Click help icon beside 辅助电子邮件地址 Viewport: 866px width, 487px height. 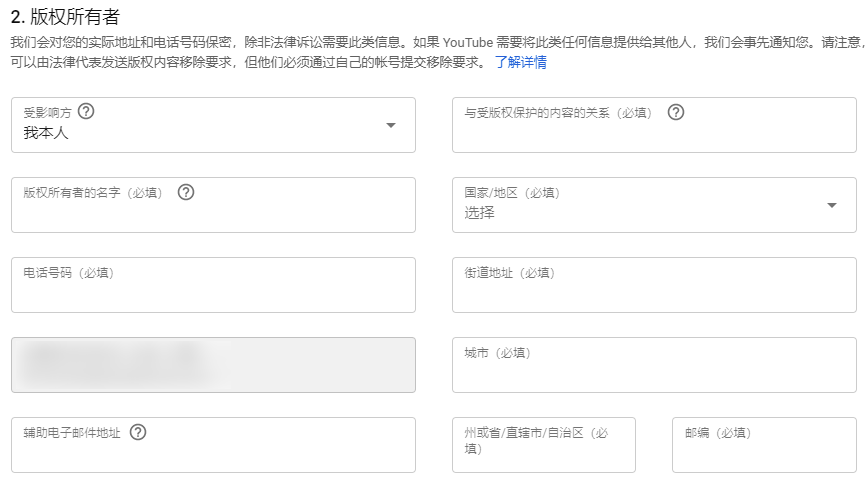138,432
